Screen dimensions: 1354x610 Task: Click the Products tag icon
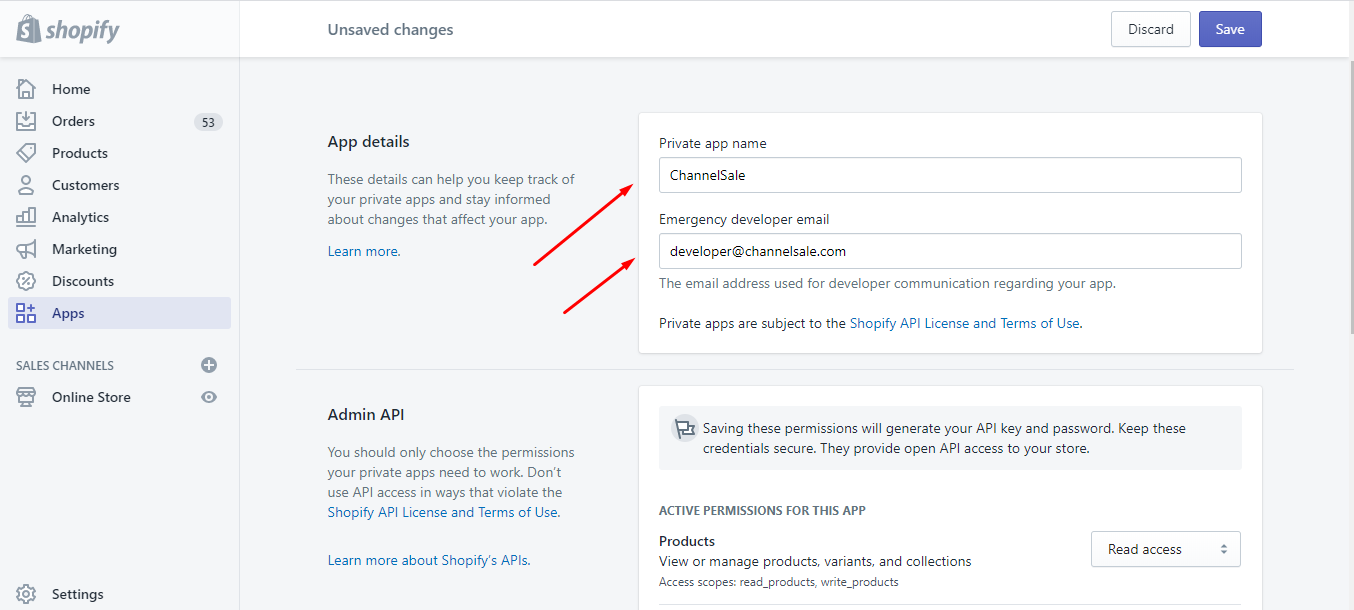click(x=26, y=153)
